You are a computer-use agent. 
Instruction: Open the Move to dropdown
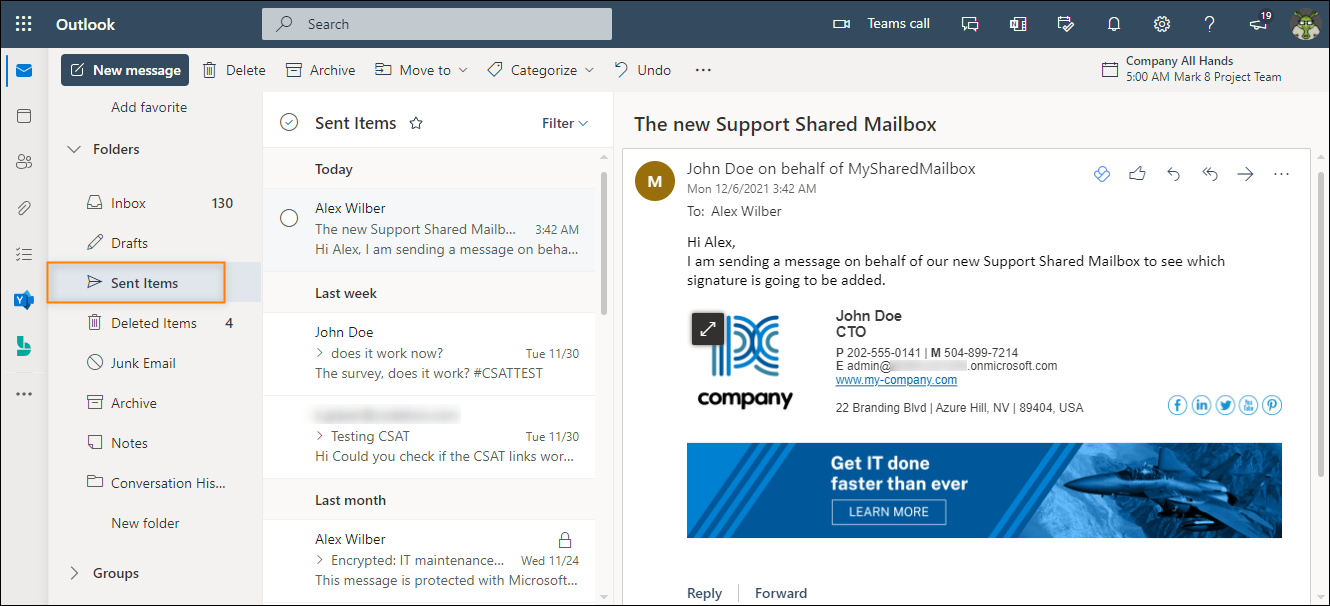(x=421, y=70)
